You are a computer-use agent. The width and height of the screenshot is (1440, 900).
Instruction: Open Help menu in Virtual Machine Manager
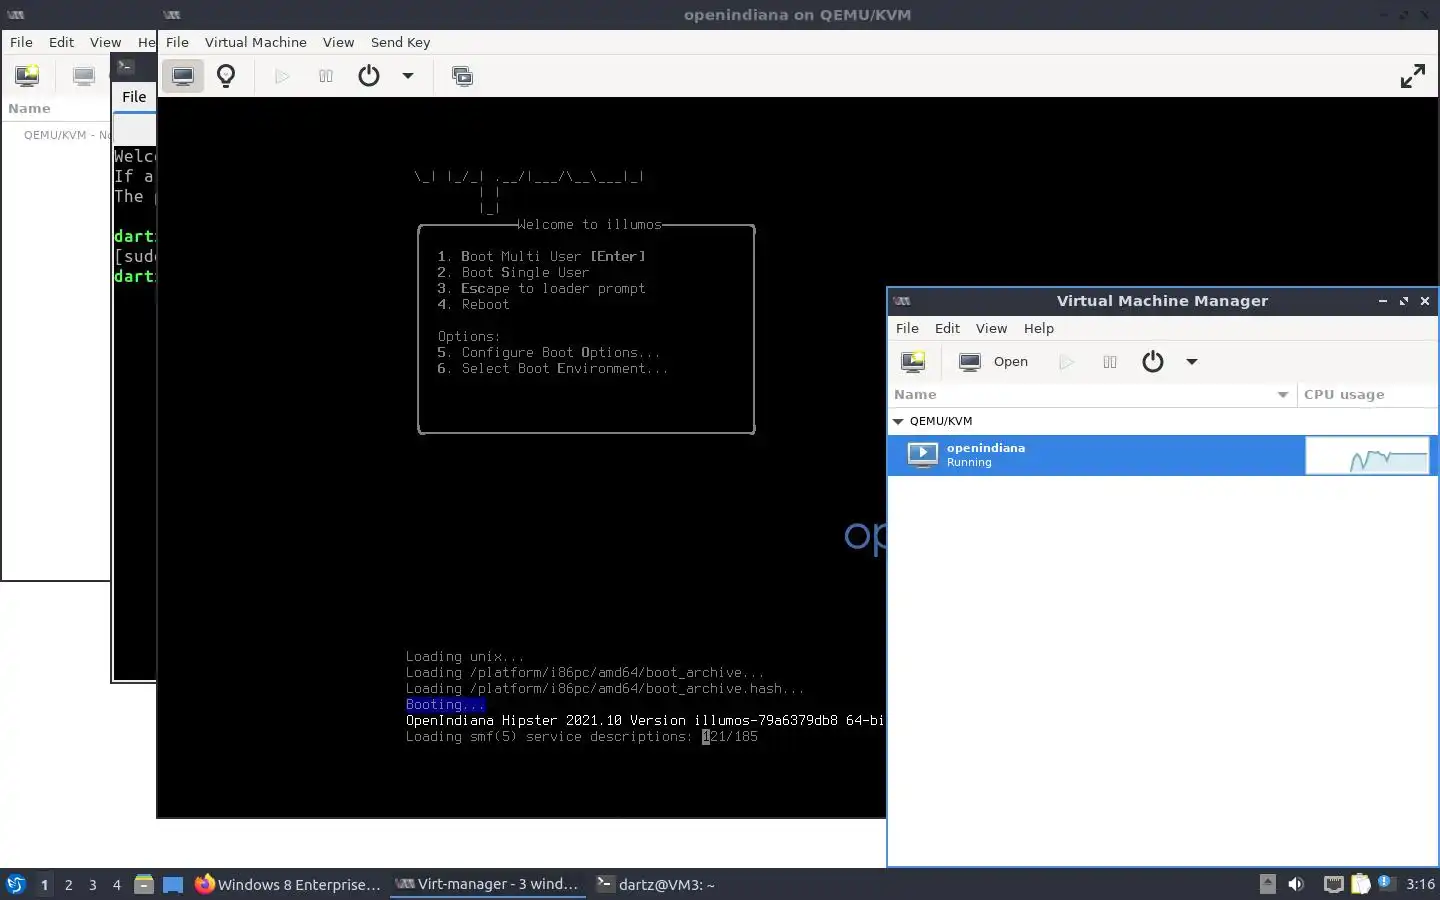(1039, 328)
